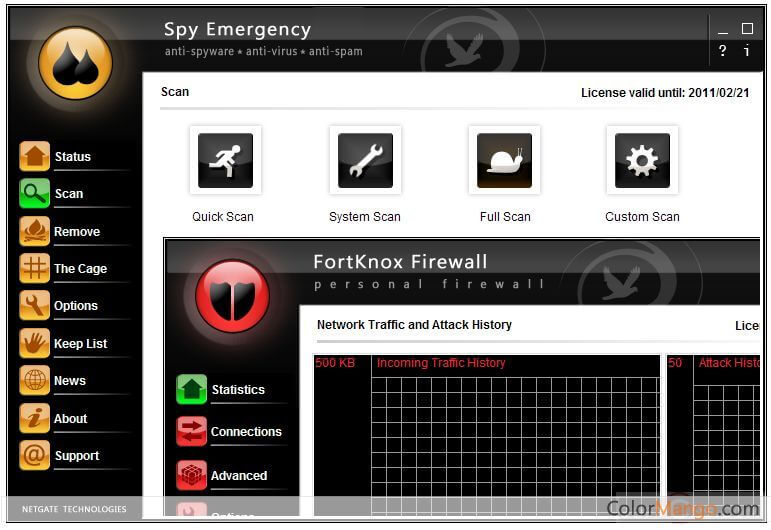Open the About info icon in sidebar
The width and height of the screenshot is (771, 530).
coord(34,418)
